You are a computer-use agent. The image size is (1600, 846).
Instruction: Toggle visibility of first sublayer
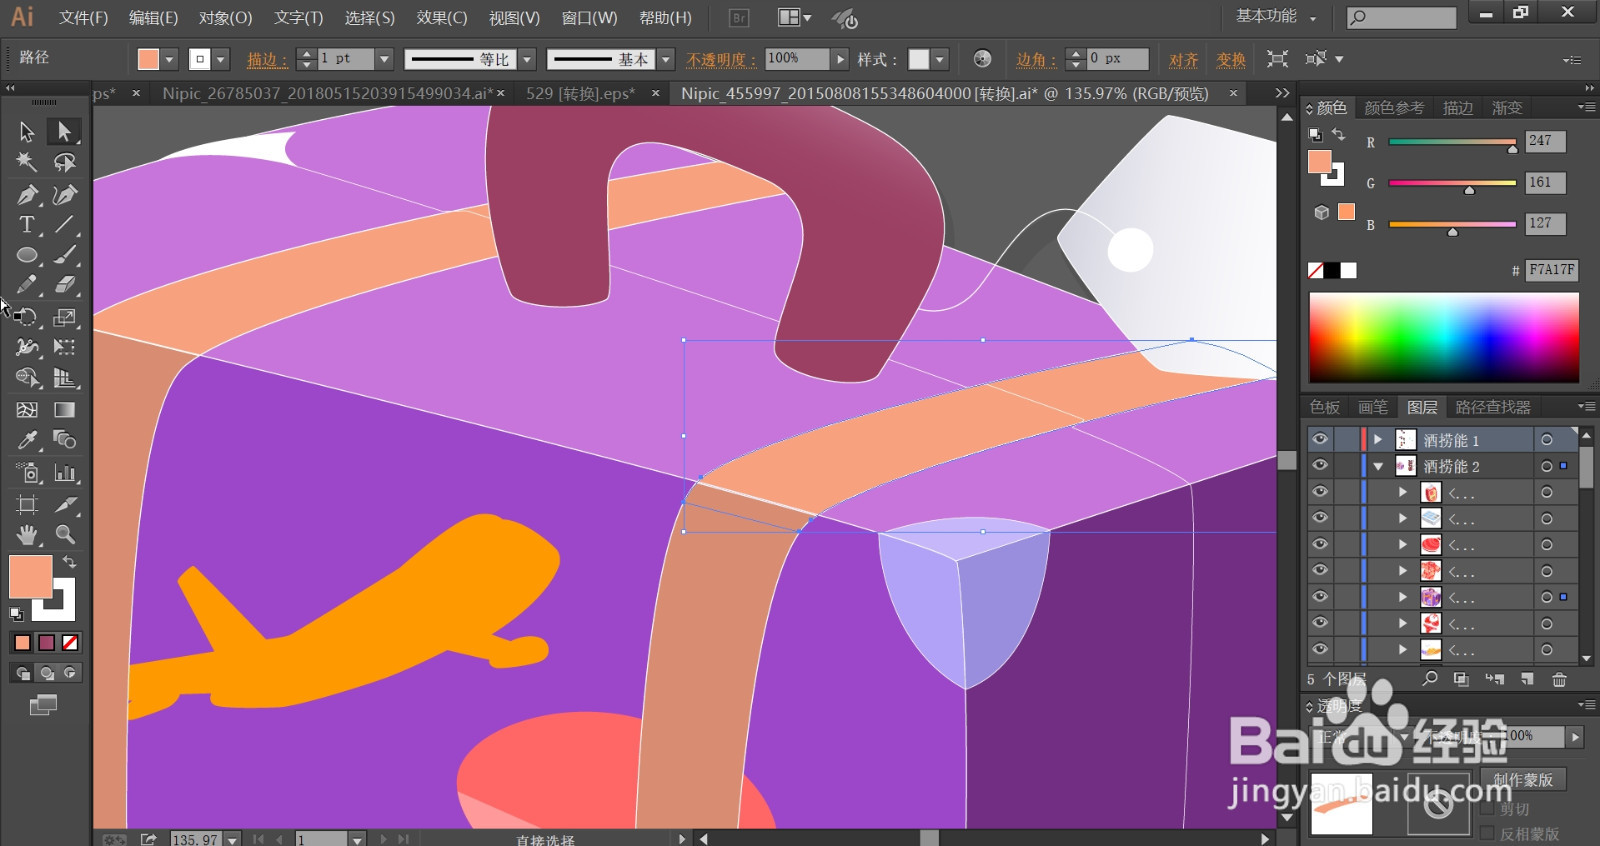1320,491
